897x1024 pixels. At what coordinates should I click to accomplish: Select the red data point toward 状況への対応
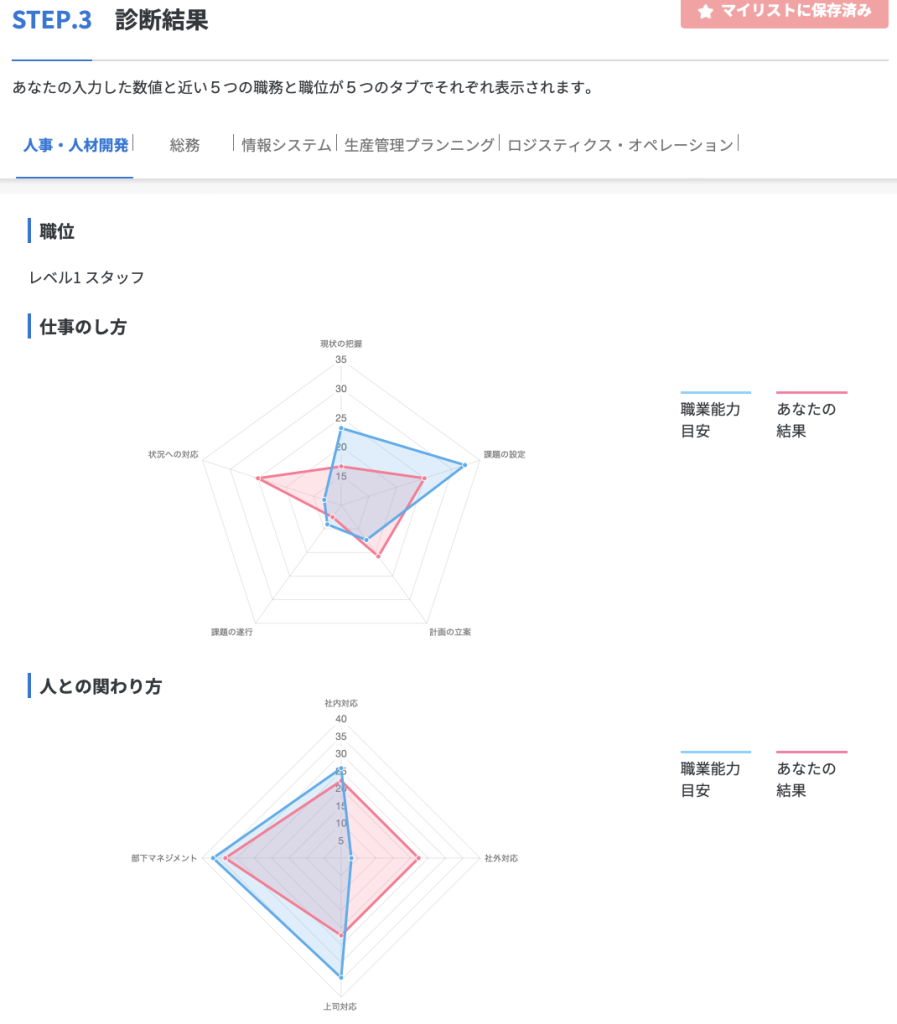point(258,479)
